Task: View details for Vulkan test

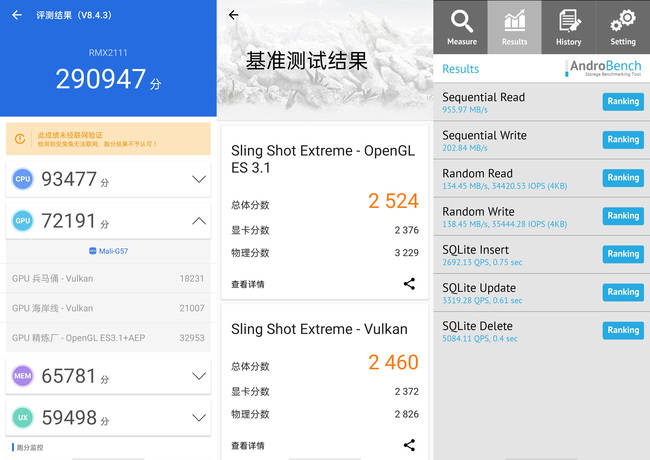Action: (247, 445)
